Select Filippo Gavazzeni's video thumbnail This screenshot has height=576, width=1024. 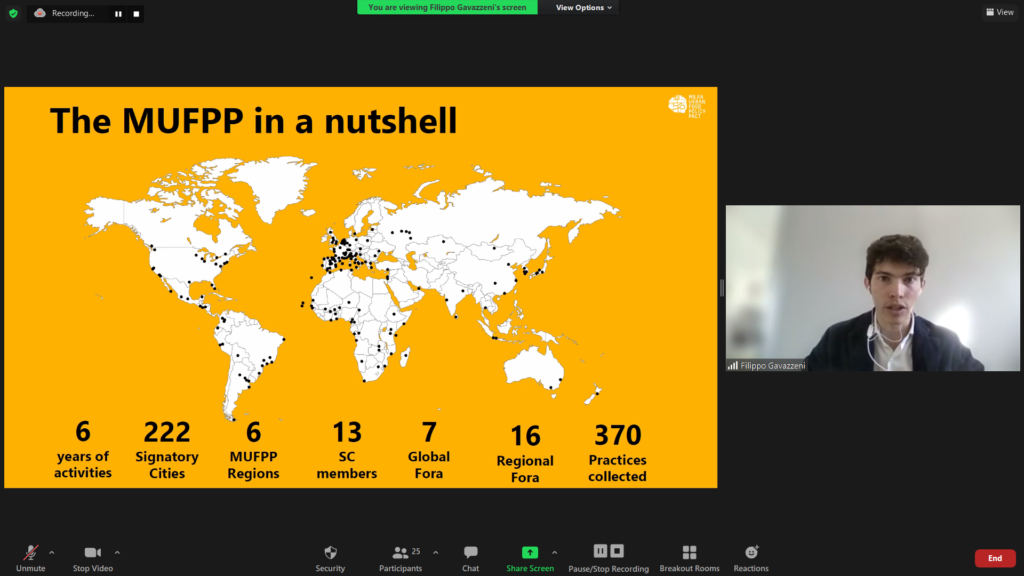[x=872, y=288]
